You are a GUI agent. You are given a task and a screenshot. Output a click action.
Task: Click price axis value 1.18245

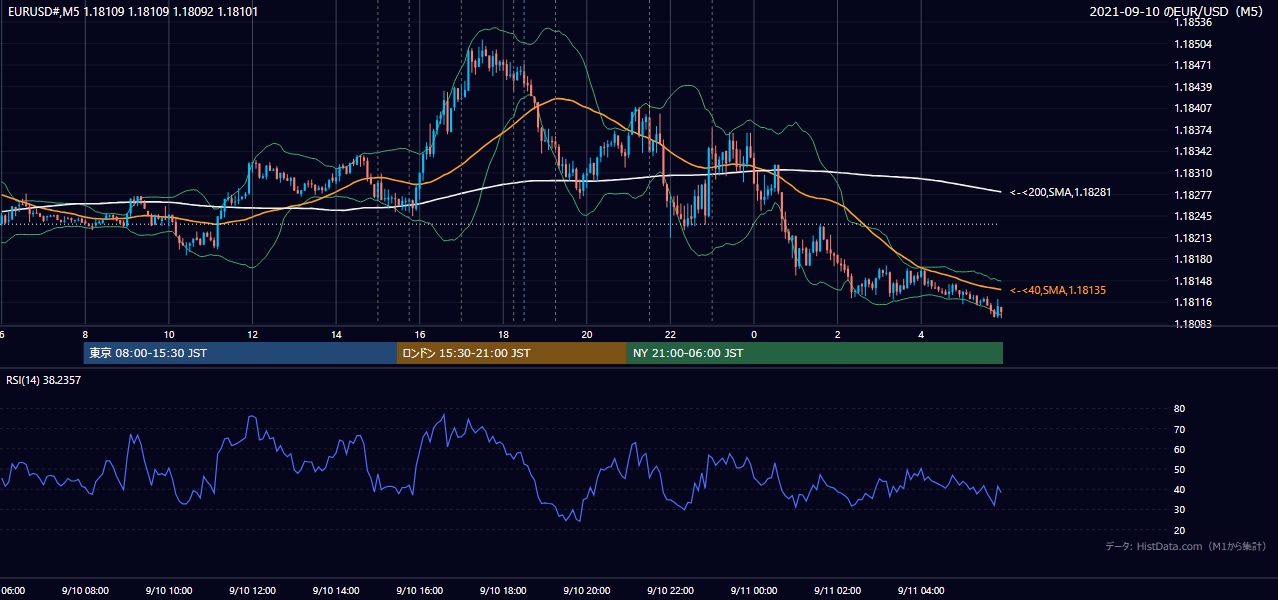[x=1194, y=216]
